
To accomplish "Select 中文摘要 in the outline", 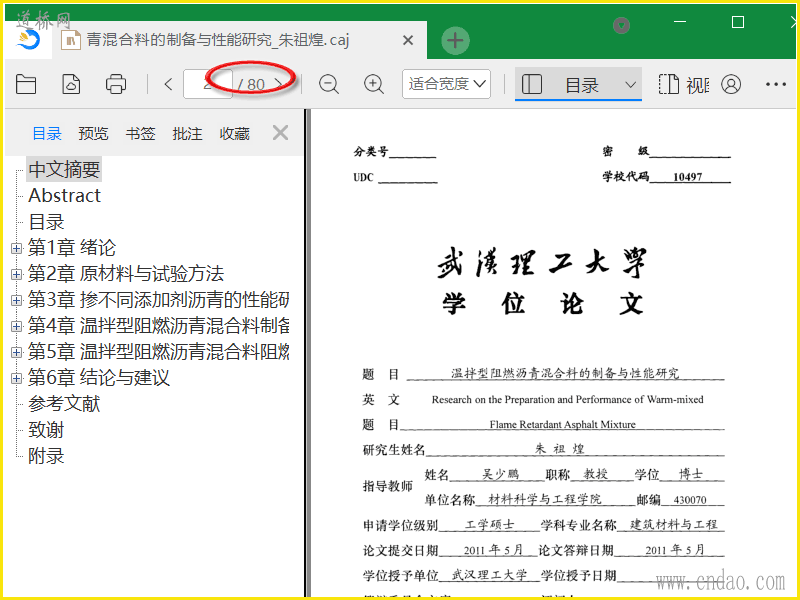I will coord(64,169).
